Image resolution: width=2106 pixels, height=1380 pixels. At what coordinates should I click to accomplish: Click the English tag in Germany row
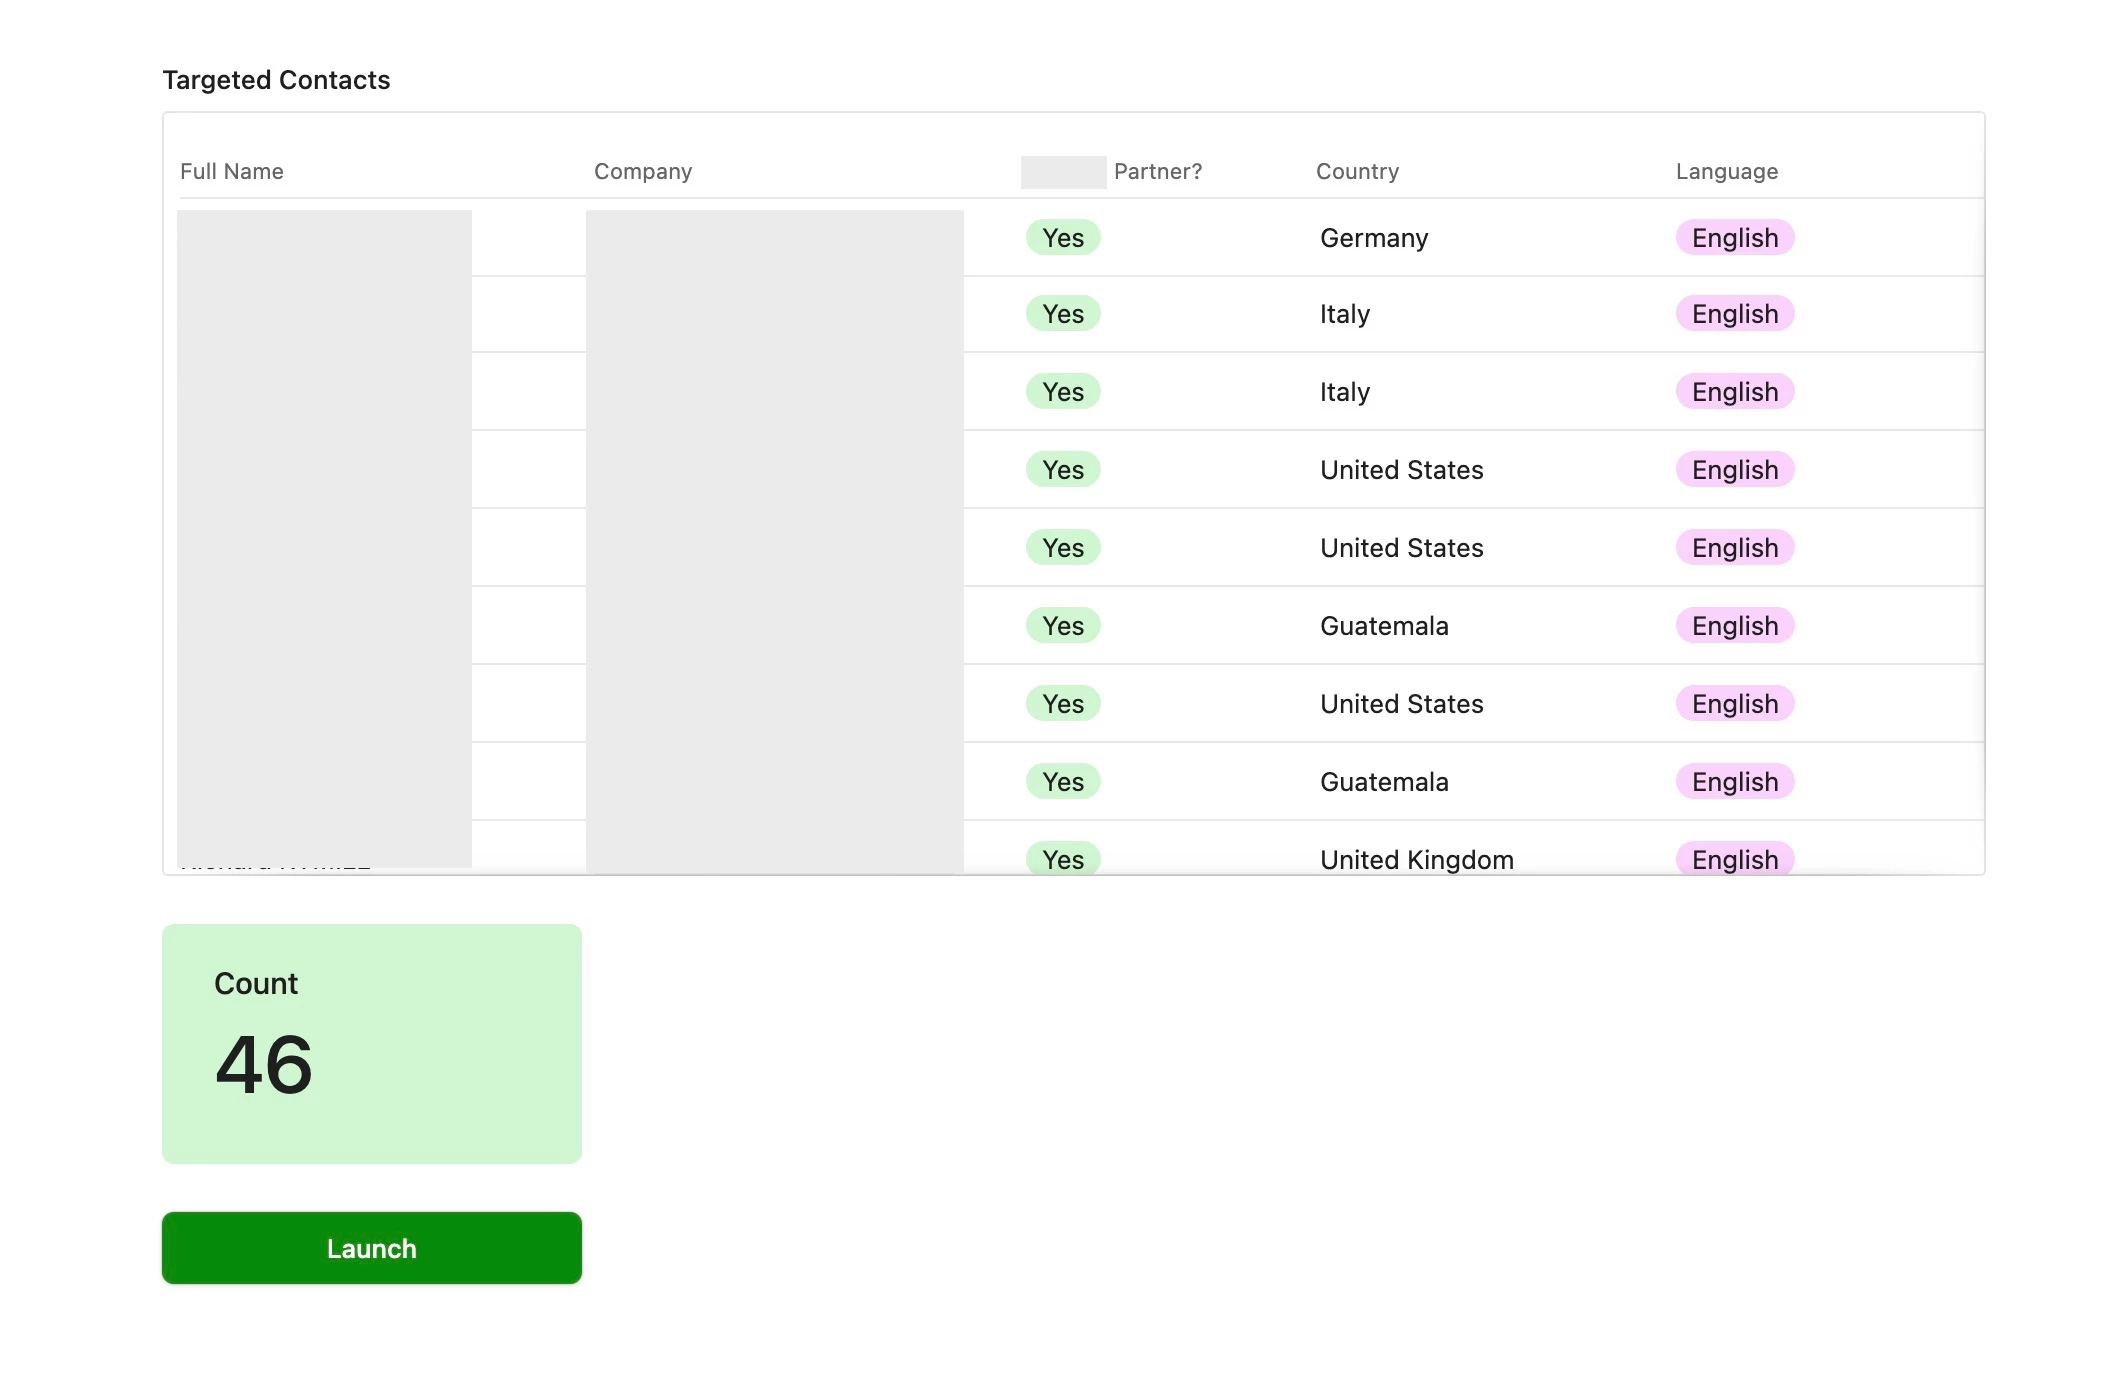pos(1734,238)
